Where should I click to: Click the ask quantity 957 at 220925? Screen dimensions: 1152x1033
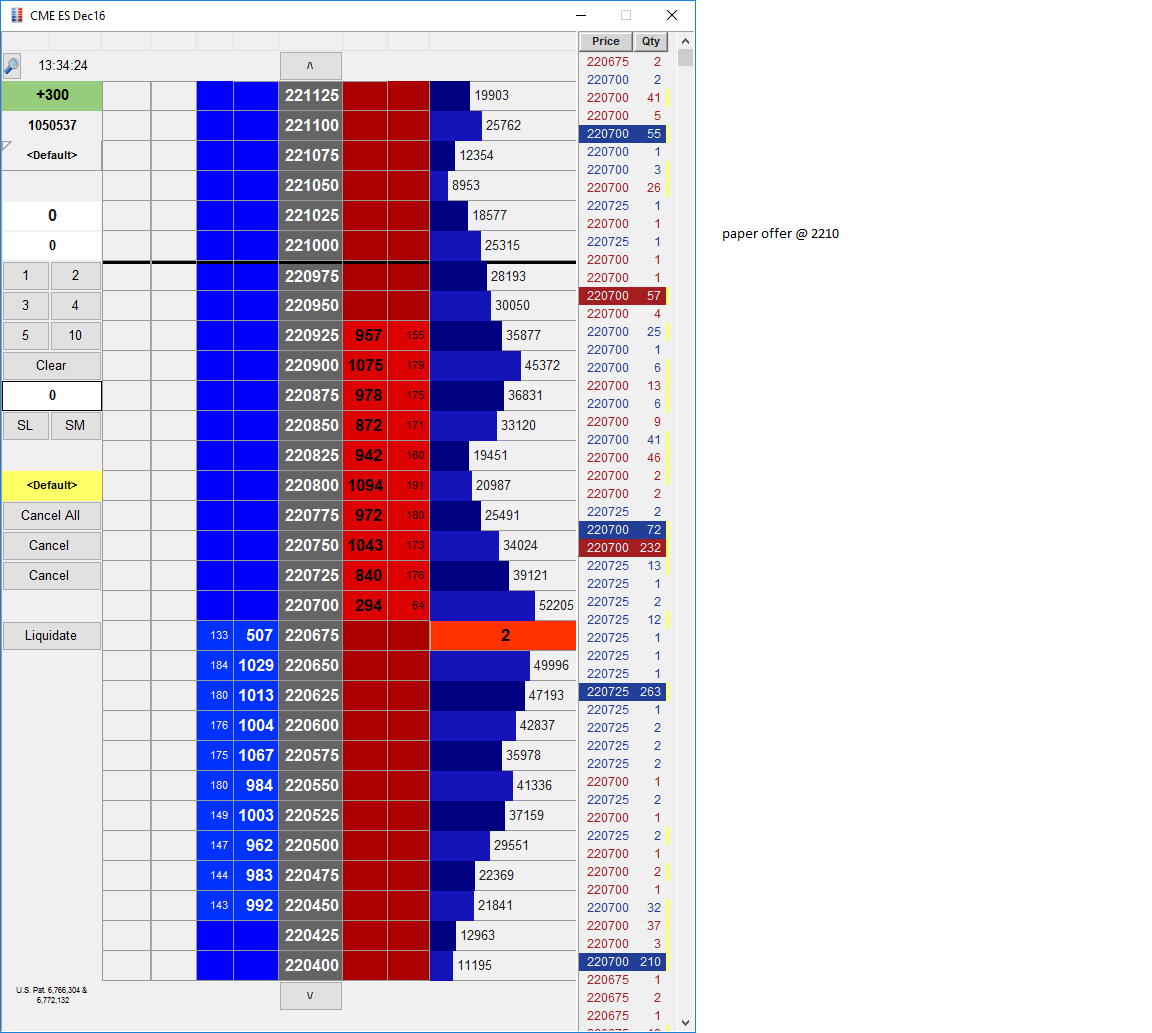coord(365,336)
